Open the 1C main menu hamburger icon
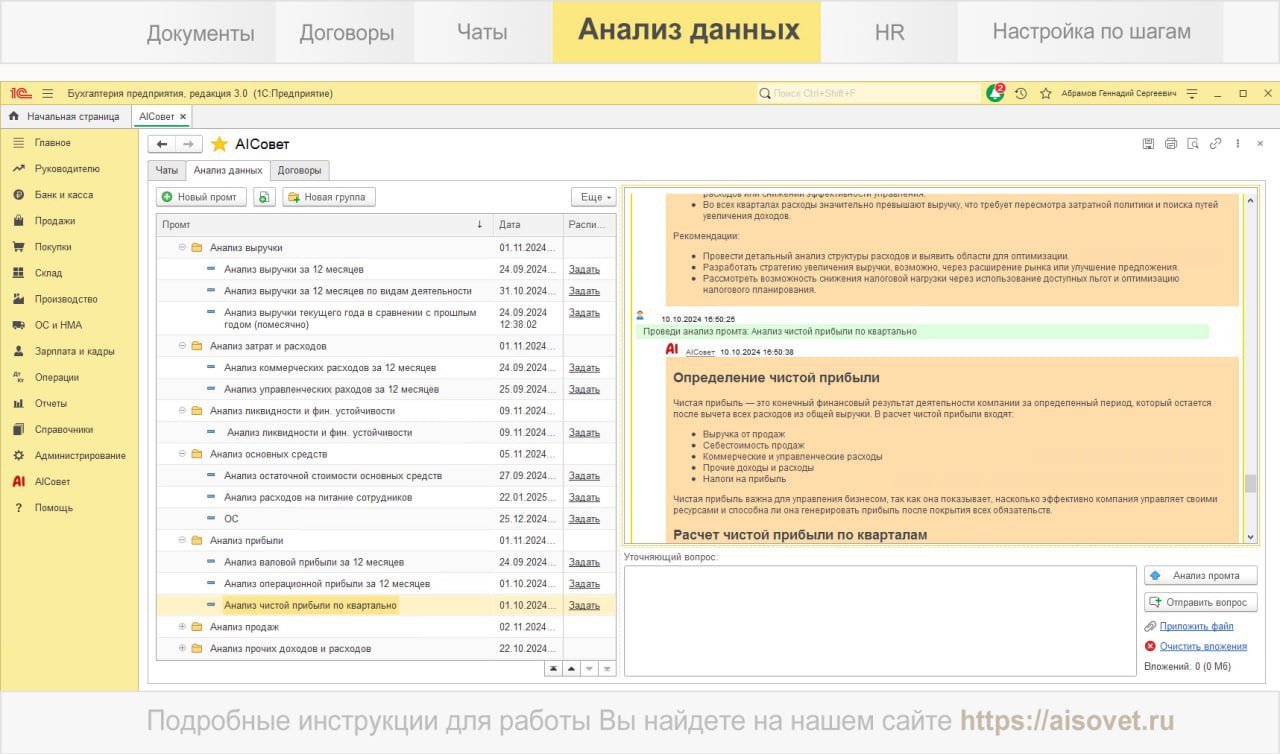Viewport: 1280px width, 754px height. tap(47, 93)
